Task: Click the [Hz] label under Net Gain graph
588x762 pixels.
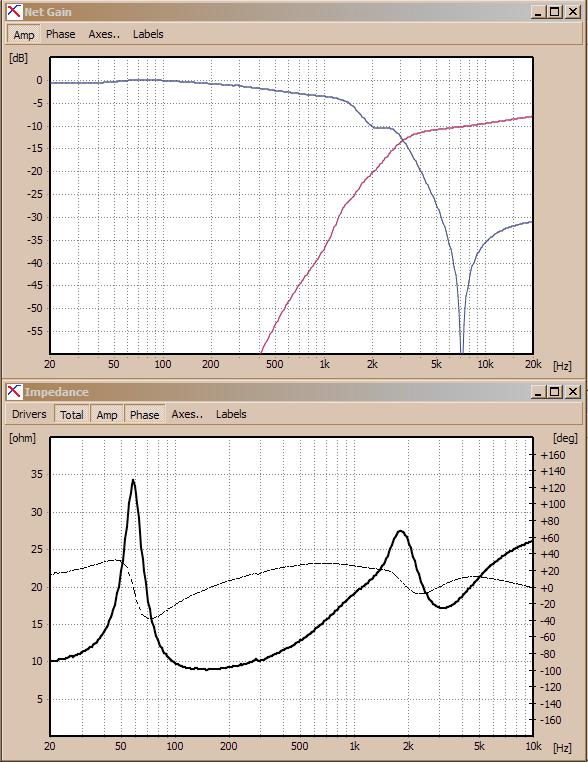Action: click(x=562, y=366)
